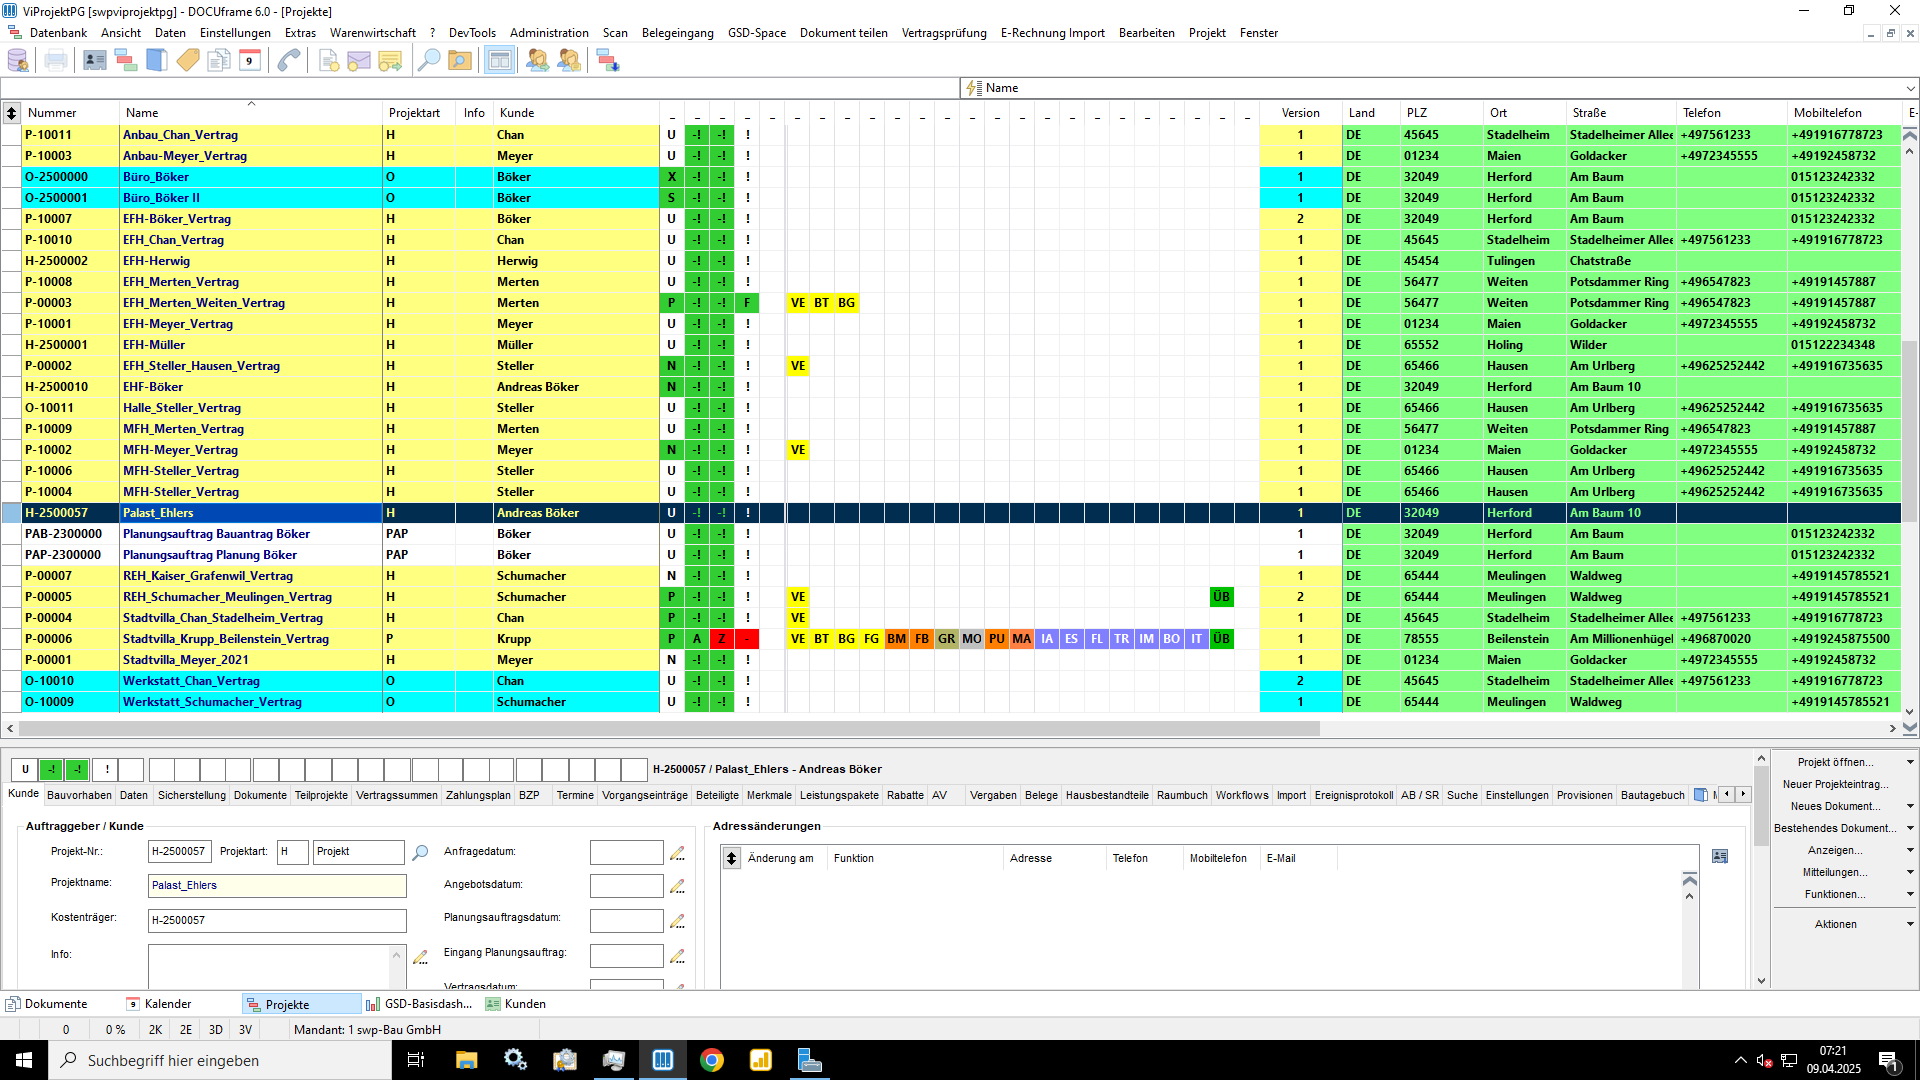Click address card icon right of Adressänderungen table
1920x1080 pixels.
(x=1720, y=857)
